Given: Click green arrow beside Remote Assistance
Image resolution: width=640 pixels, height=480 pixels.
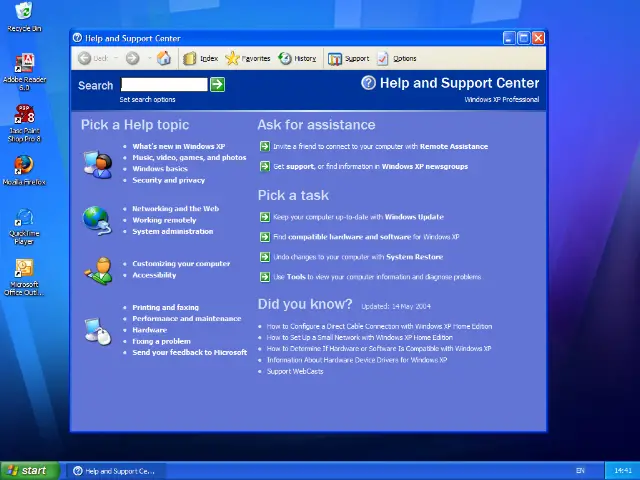Looking at the screenshot, I should coord(265,146).
